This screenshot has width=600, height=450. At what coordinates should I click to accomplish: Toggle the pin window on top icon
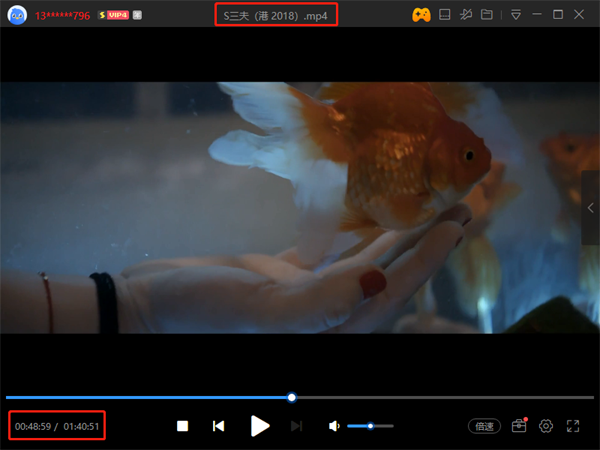[467, 15]
